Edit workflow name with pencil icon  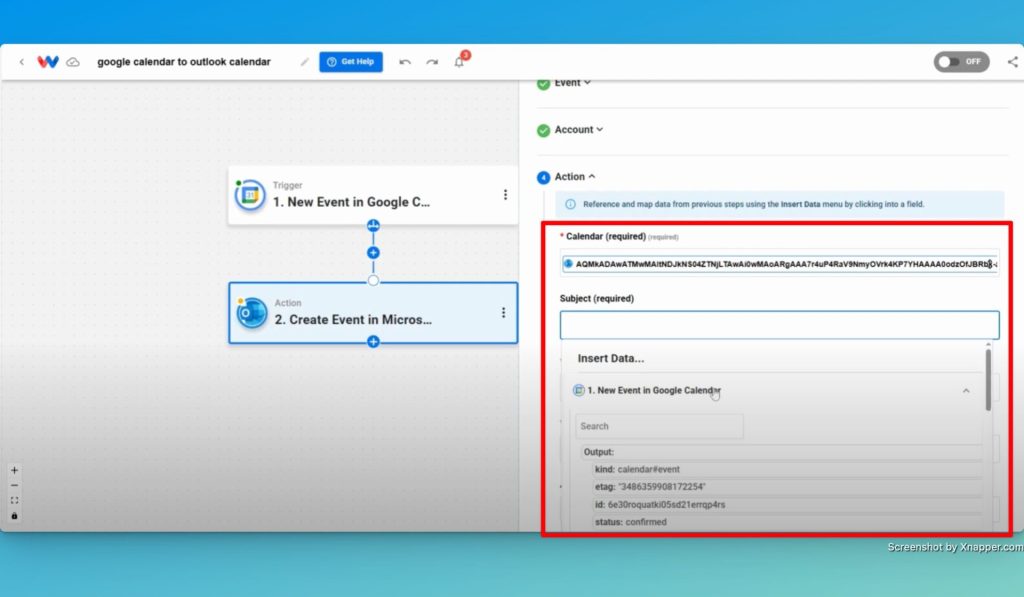click(x=304, y=62)
